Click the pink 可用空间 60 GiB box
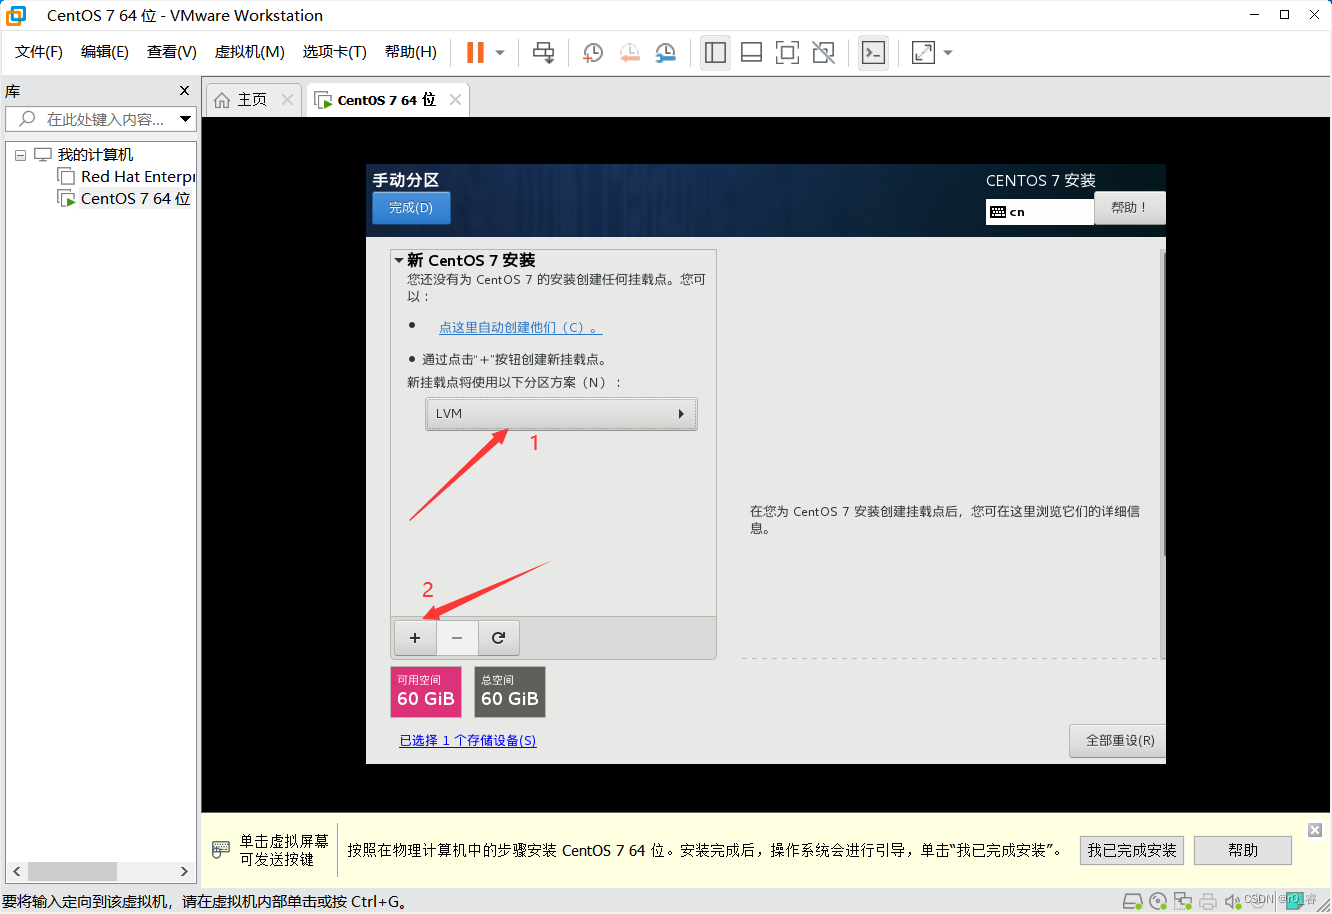The height and width of the screenshot is (914, 1332). 426,692
